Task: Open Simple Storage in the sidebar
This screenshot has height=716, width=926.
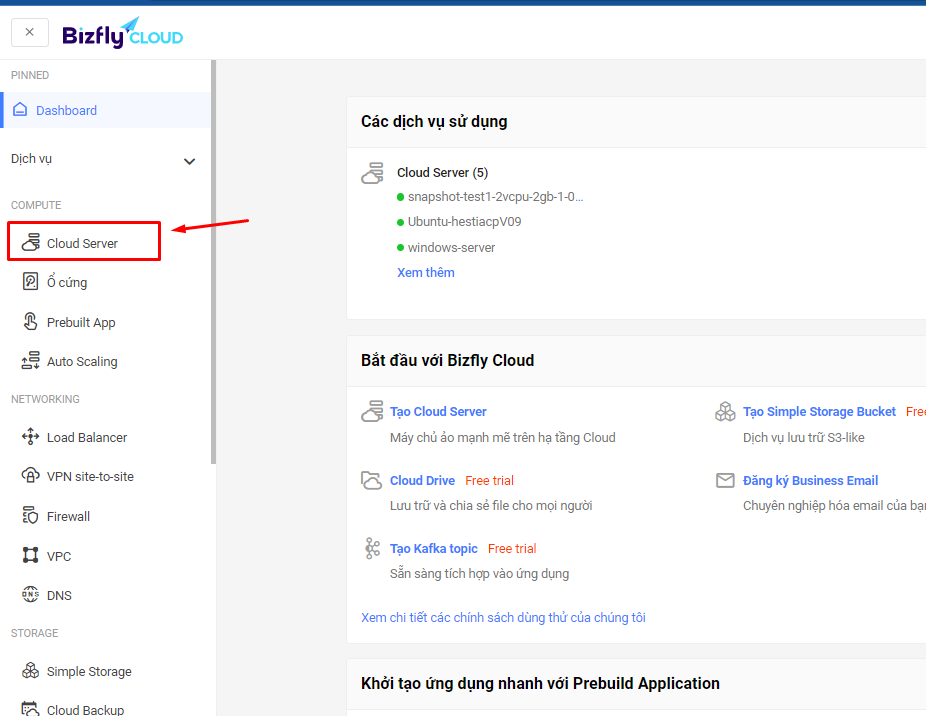Action: pyautogui.click(x=89, y=672)
